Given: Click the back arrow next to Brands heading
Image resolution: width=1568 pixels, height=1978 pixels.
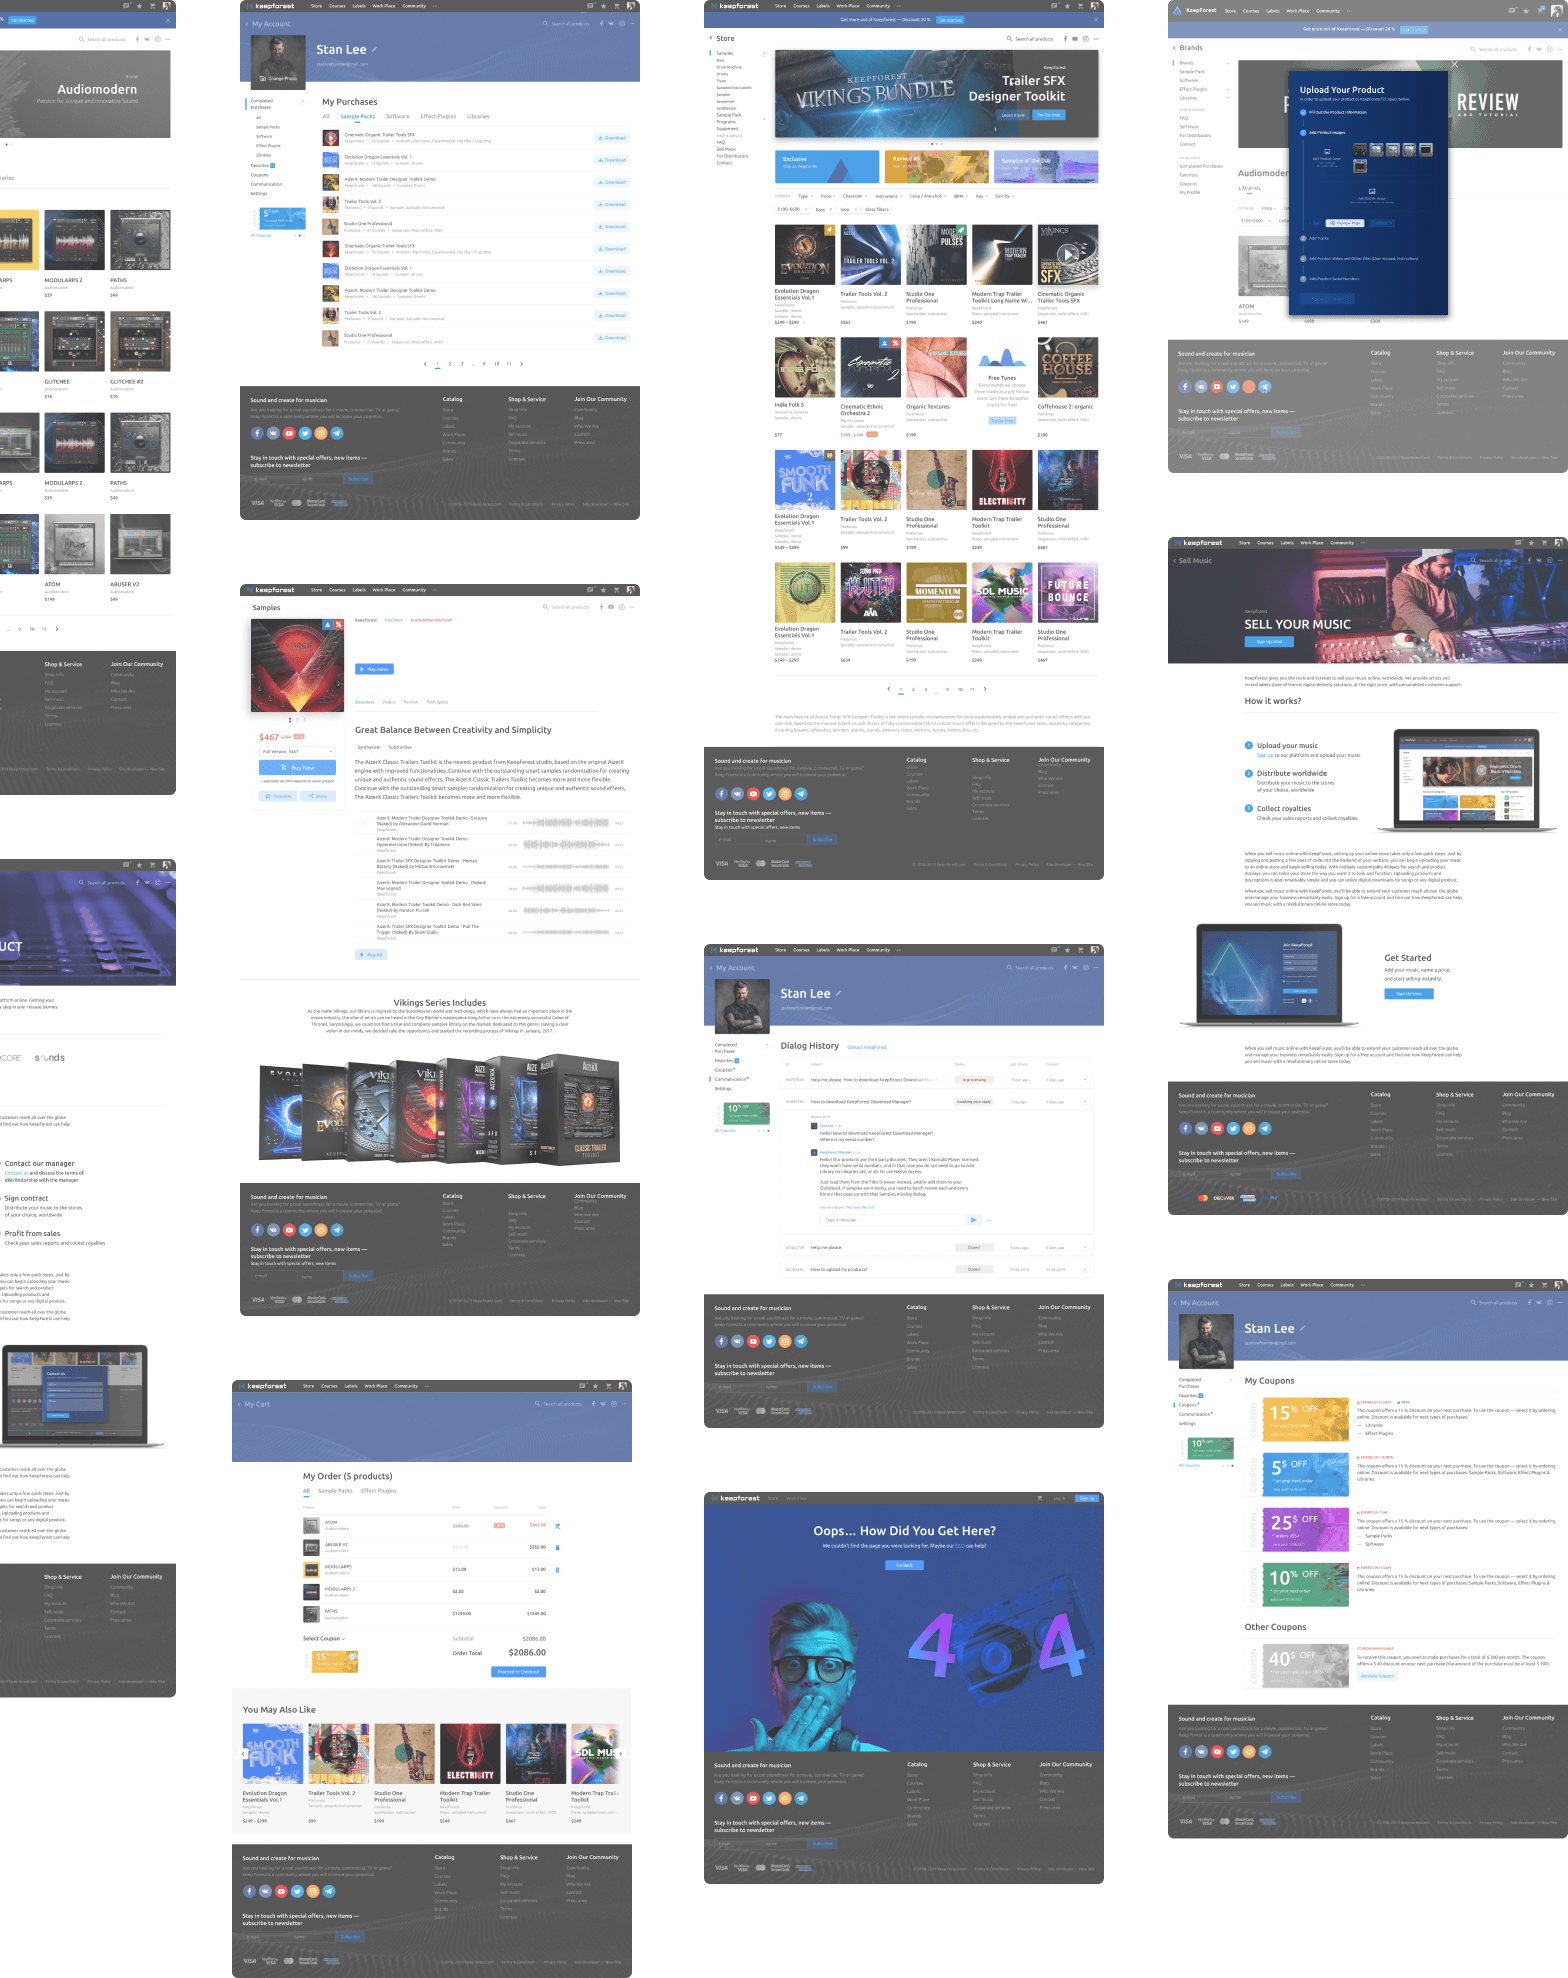Looking at the screenshot, I should pyautogui.click(x=1174, y=48).
